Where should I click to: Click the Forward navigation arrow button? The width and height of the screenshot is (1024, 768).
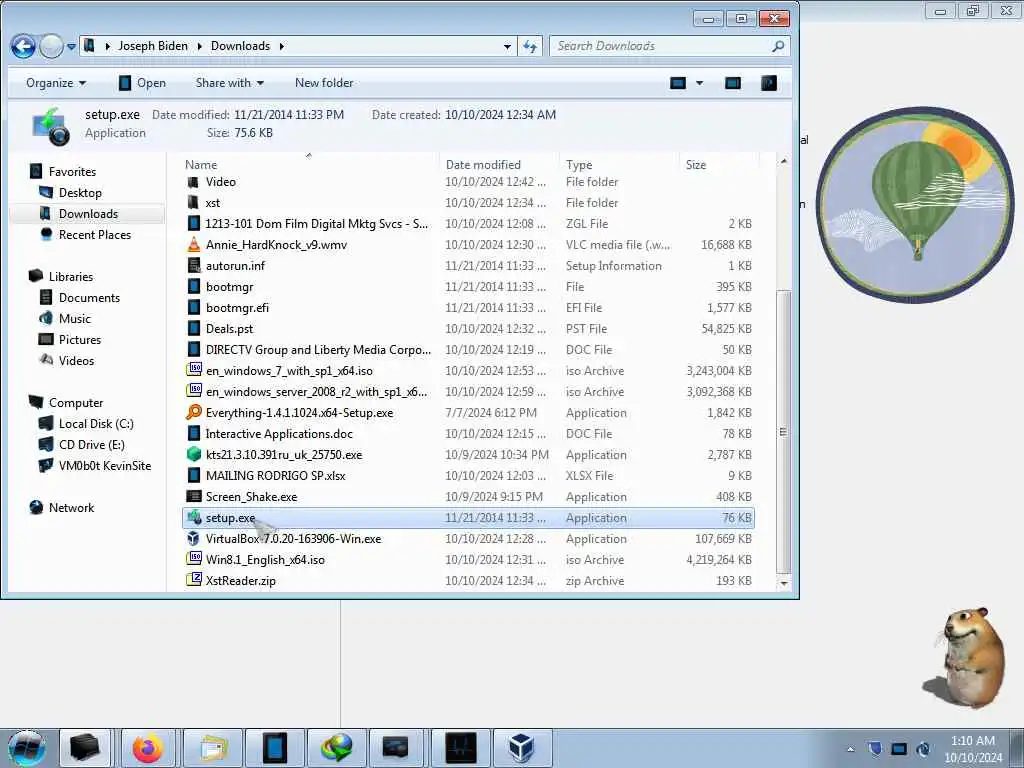[51, 46]
